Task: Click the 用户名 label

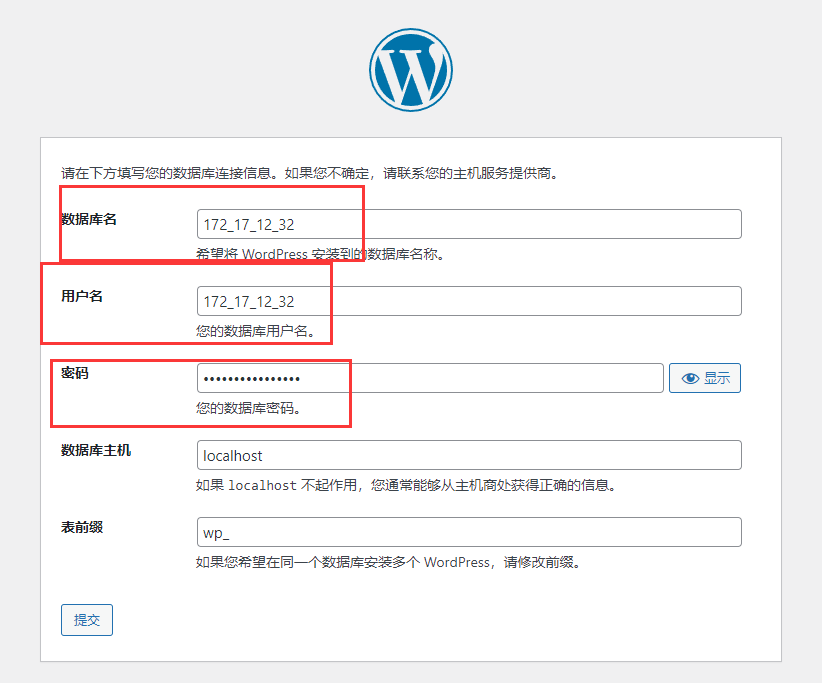Action: [82, 296]
